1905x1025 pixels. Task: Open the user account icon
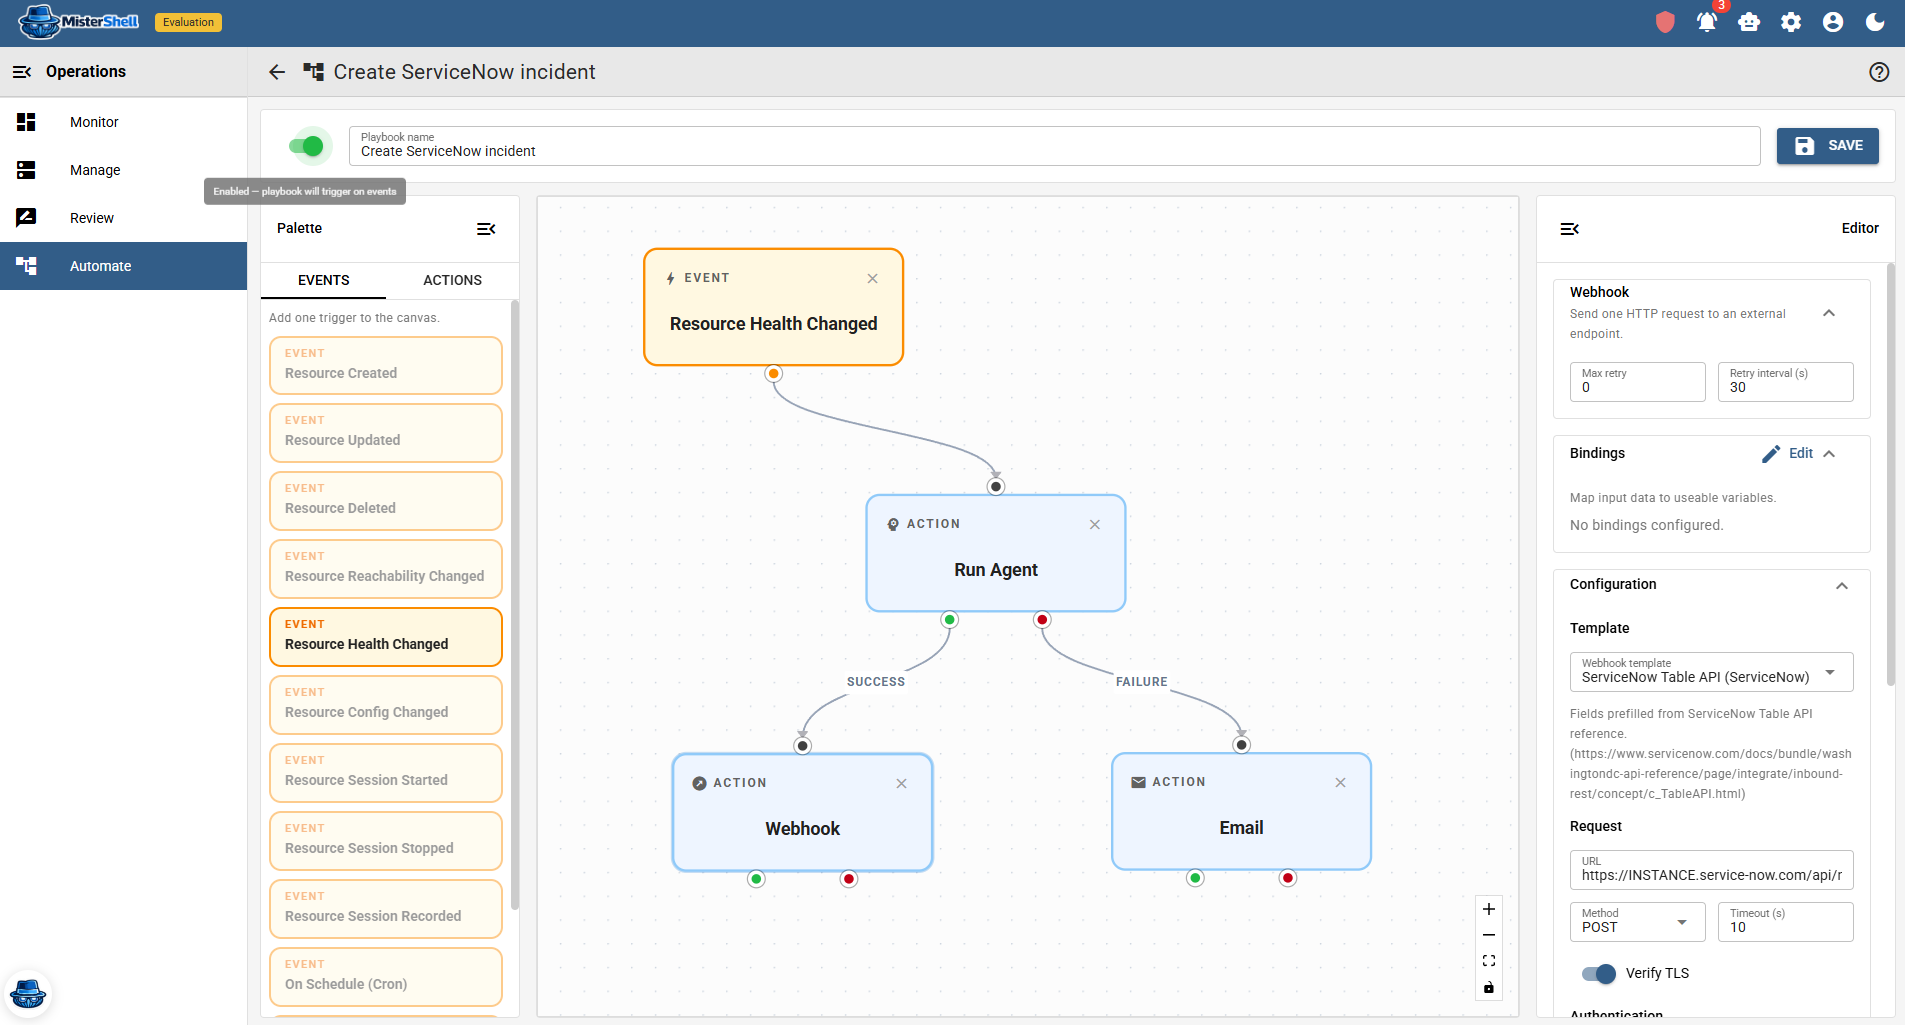point(1833,22)
